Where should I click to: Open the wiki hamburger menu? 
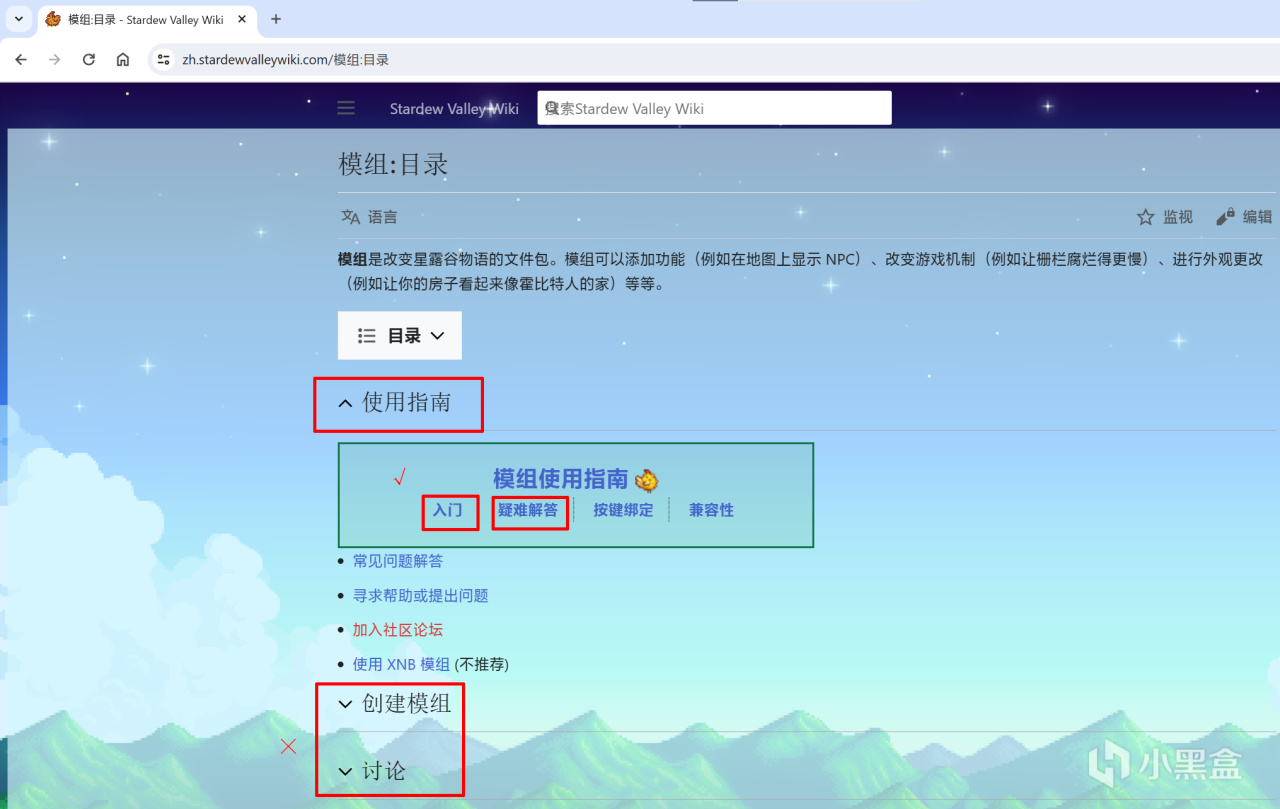[x=346, y=108]
